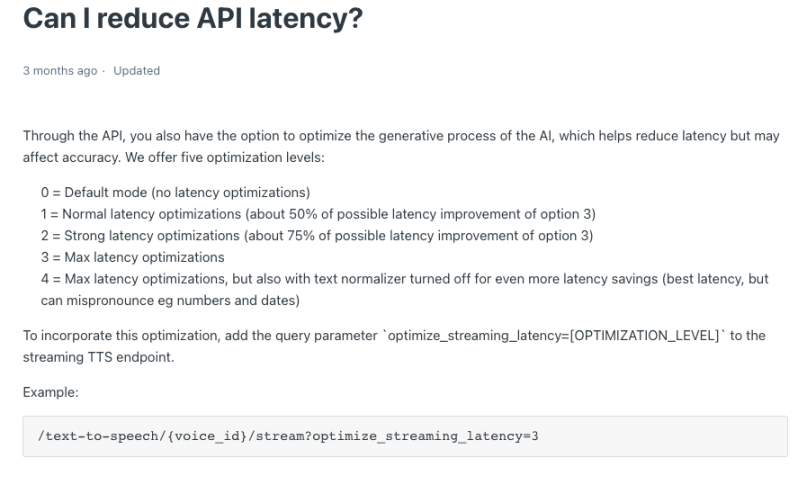
Task: Click the "Updated" label under the title
Action: pos(137,71)
